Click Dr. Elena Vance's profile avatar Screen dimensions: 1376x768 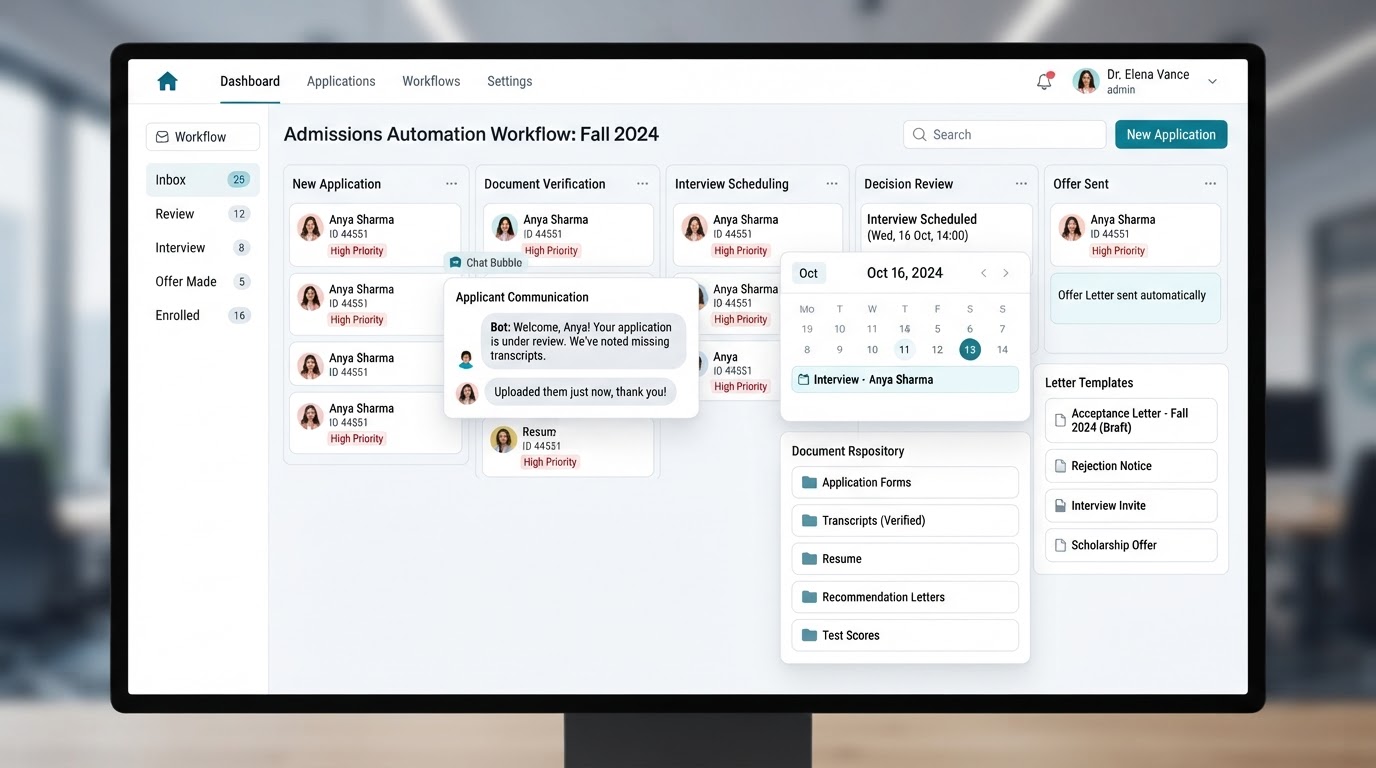click(x=1086, y=82)
